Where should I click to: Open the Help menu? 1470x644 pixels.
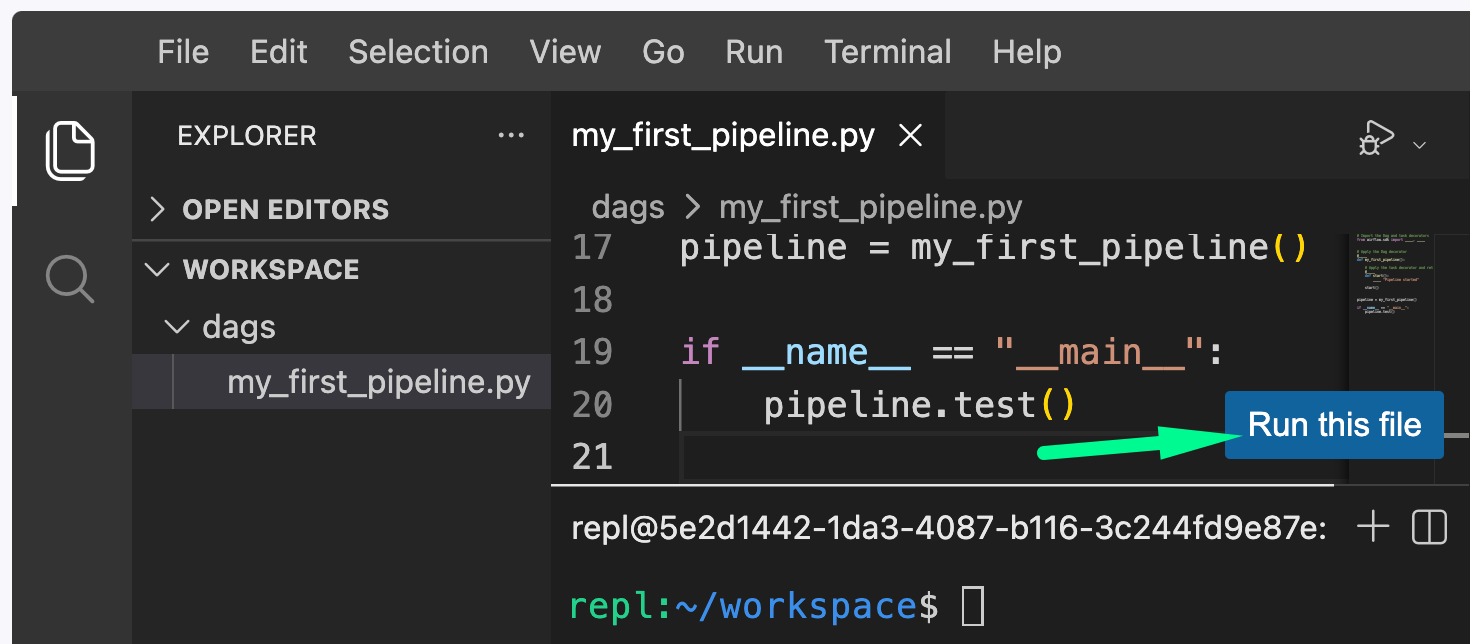tap(1027, 52)
